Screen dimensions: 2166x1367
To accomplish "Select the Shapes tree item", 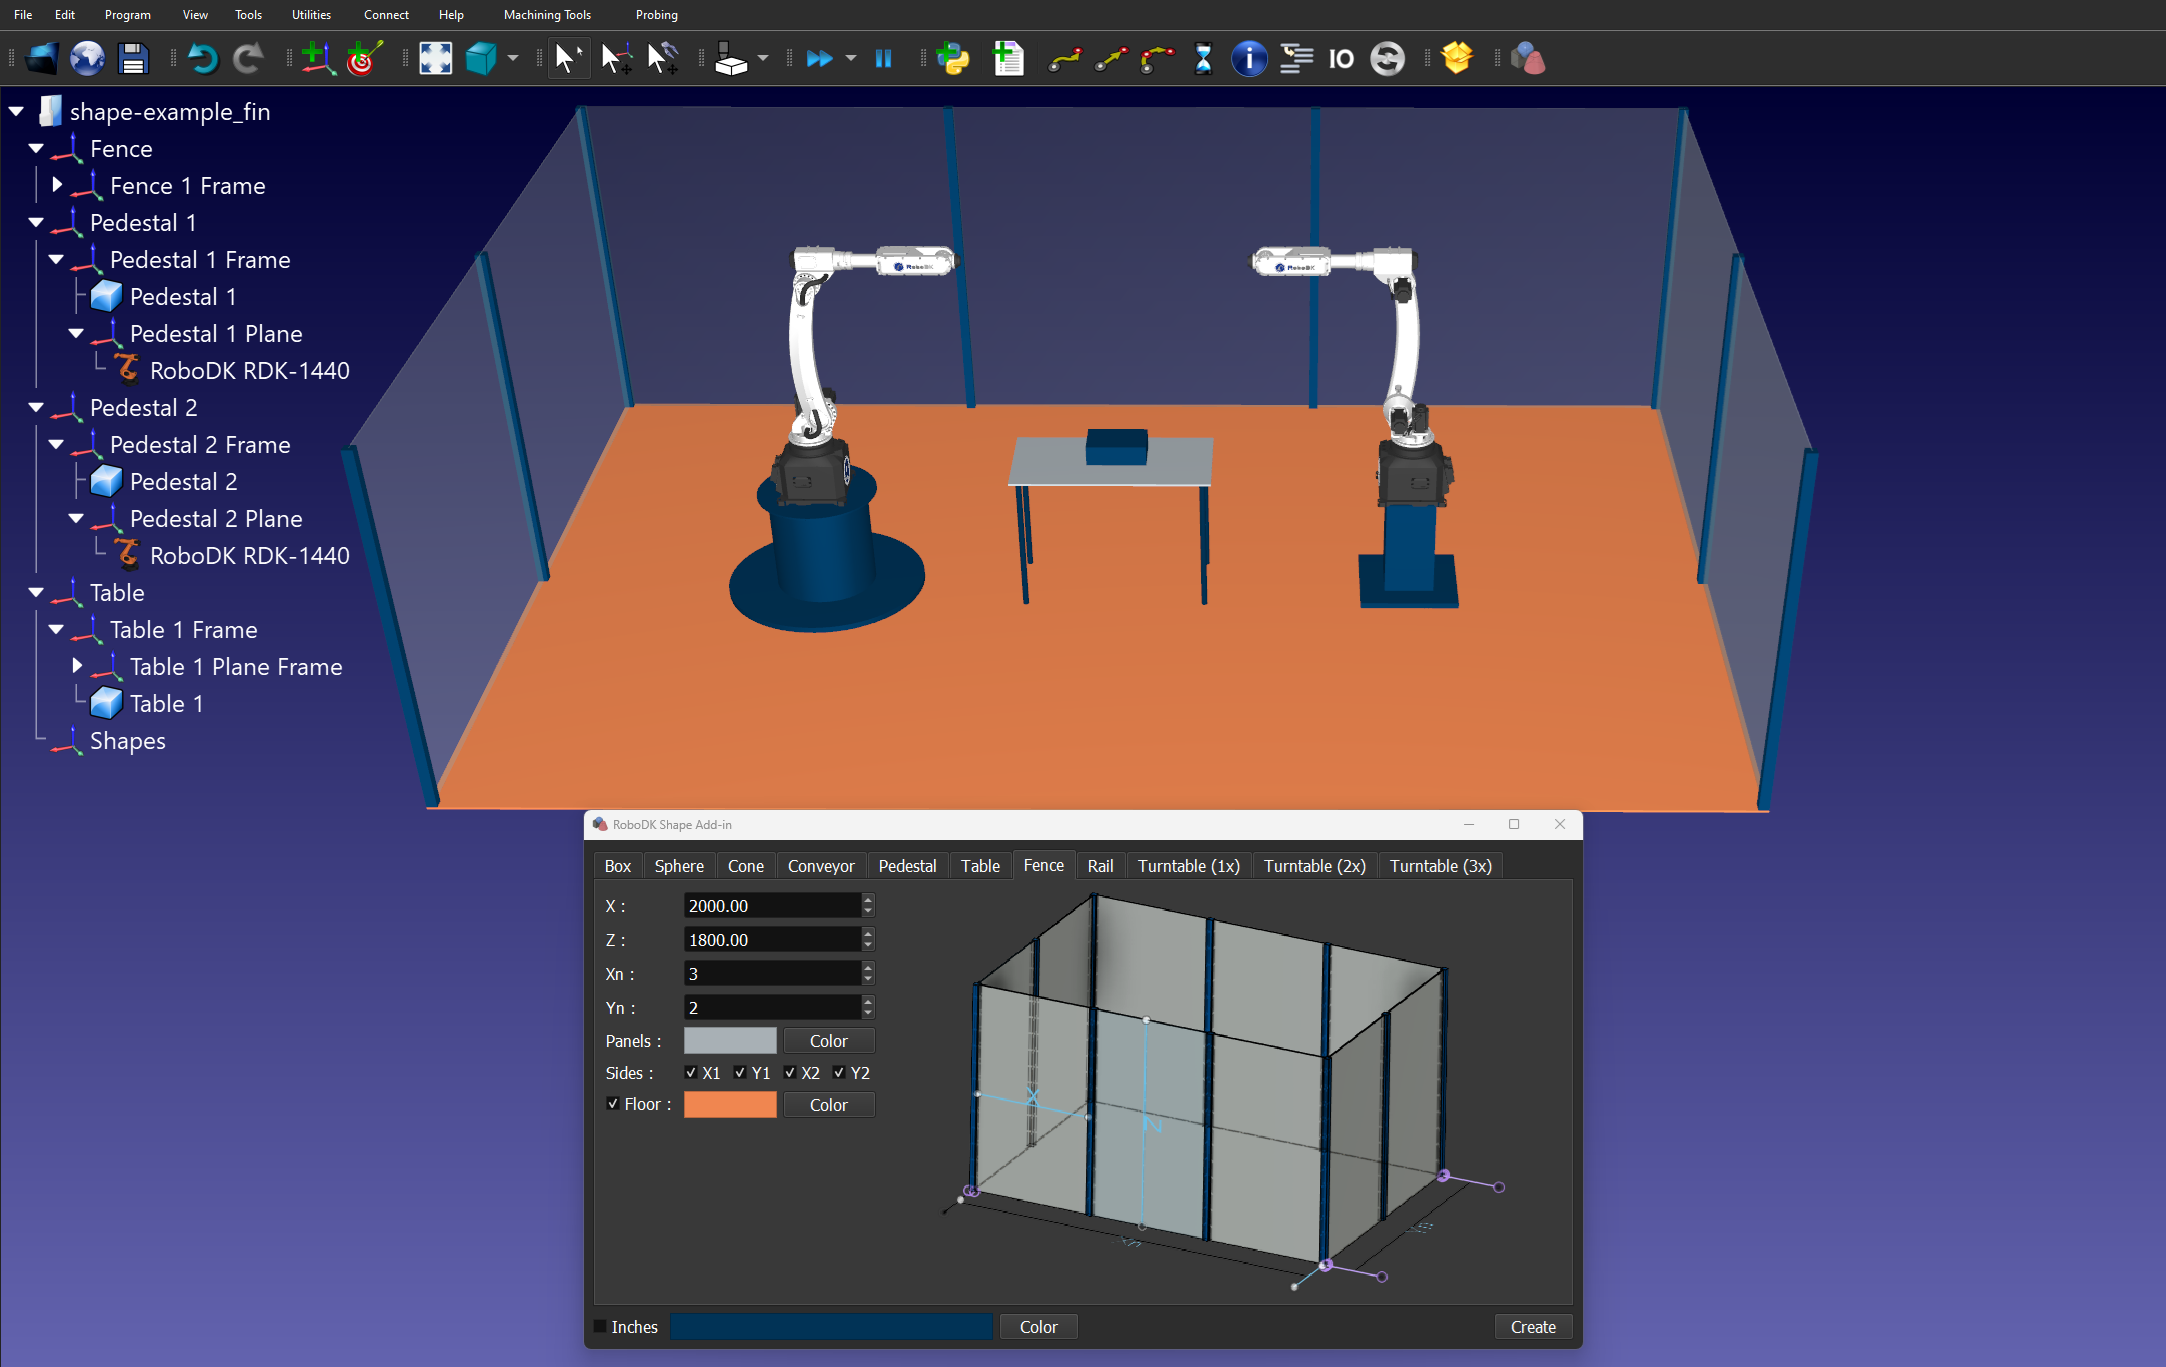I will pyautogui.click(x=127, y=741).
